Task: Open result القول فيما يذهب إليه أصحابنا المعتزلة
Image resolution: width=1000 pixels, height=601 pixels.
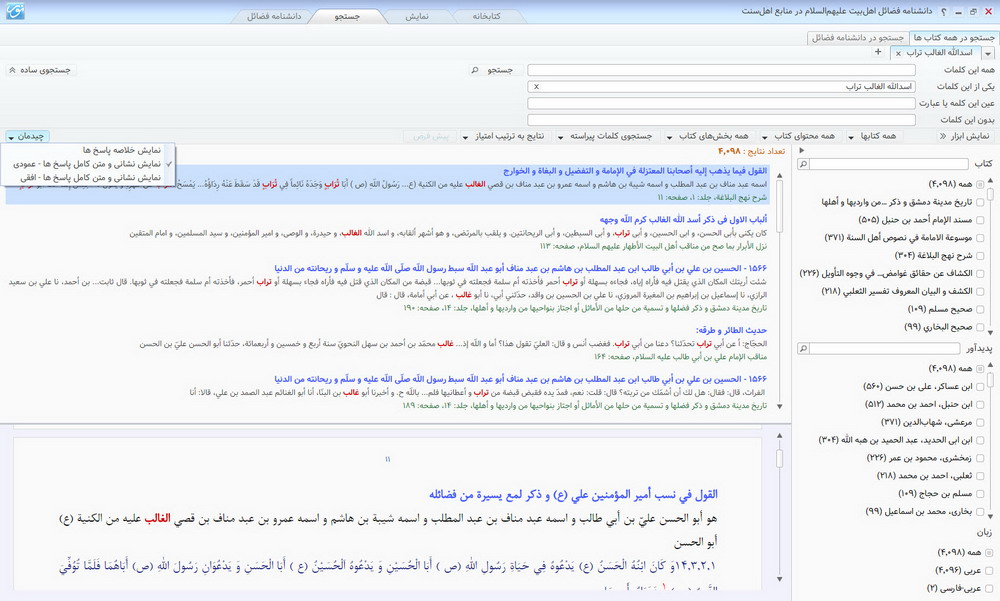Action: [635, 172]
